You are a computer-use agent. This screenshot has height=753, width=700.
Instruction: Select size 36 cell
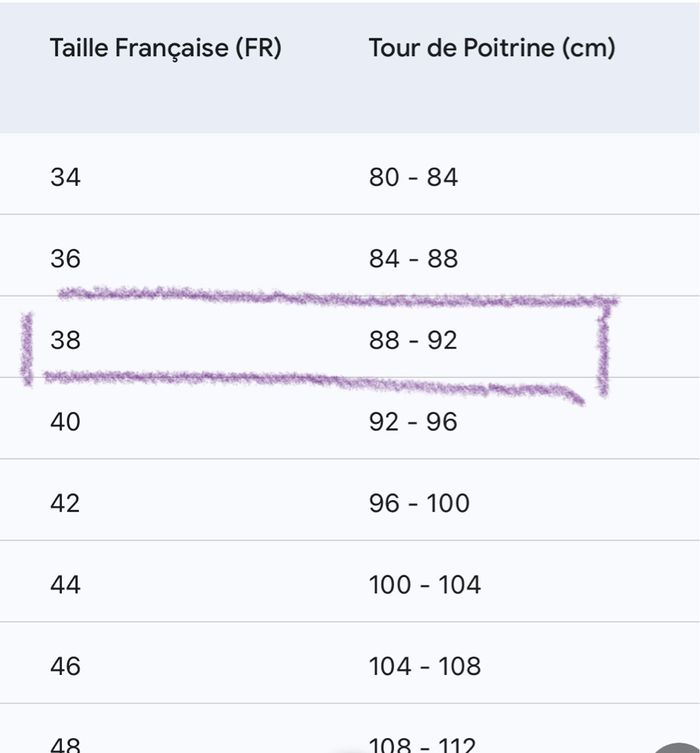coord(65,259)
